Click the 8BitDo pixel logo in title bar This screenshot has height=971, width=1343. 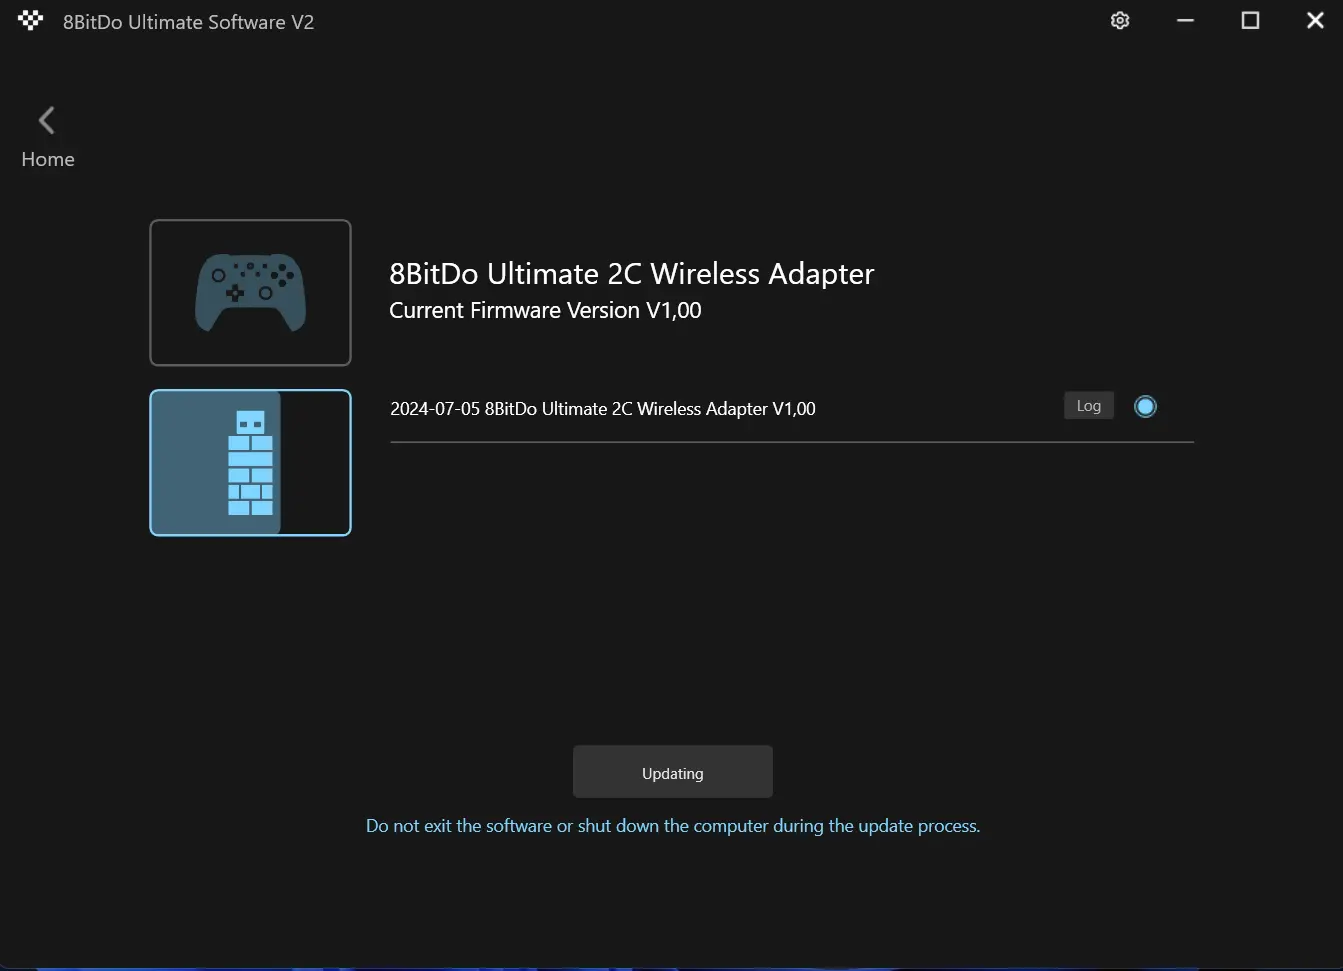pos(31,21)
